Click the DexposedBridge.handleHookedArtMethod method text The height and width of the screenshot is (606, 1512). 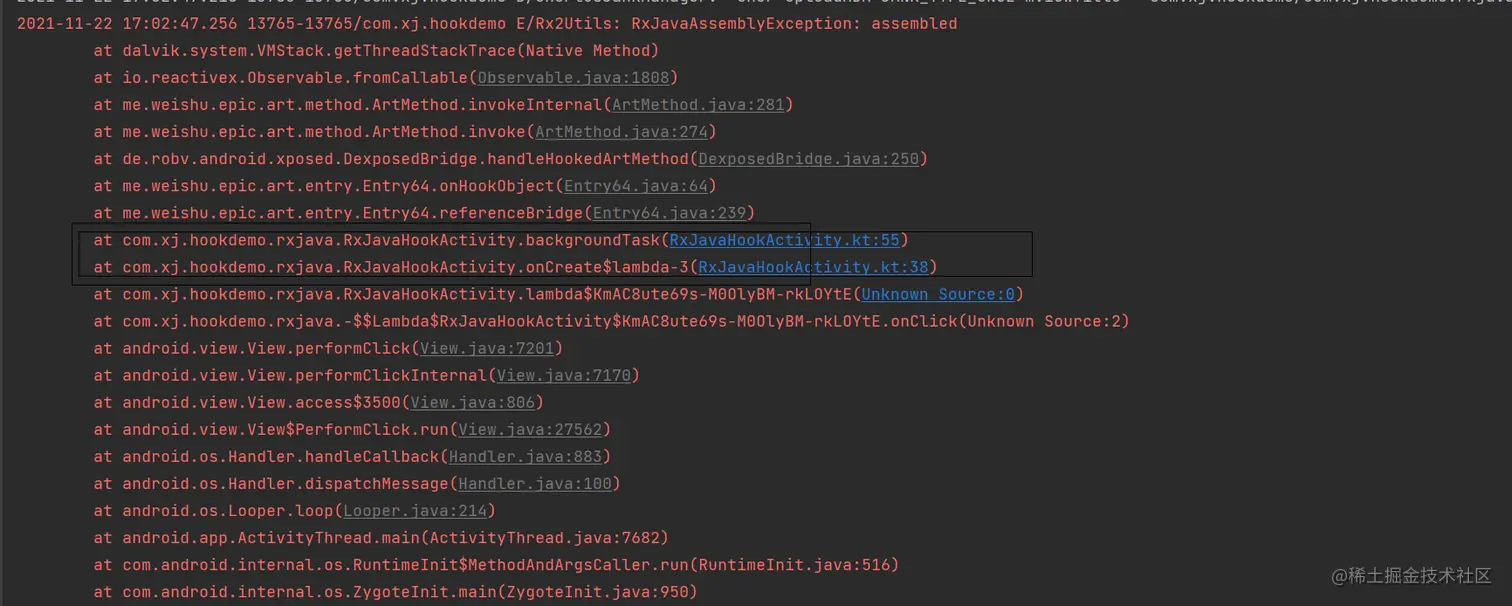tap(405, 158)
